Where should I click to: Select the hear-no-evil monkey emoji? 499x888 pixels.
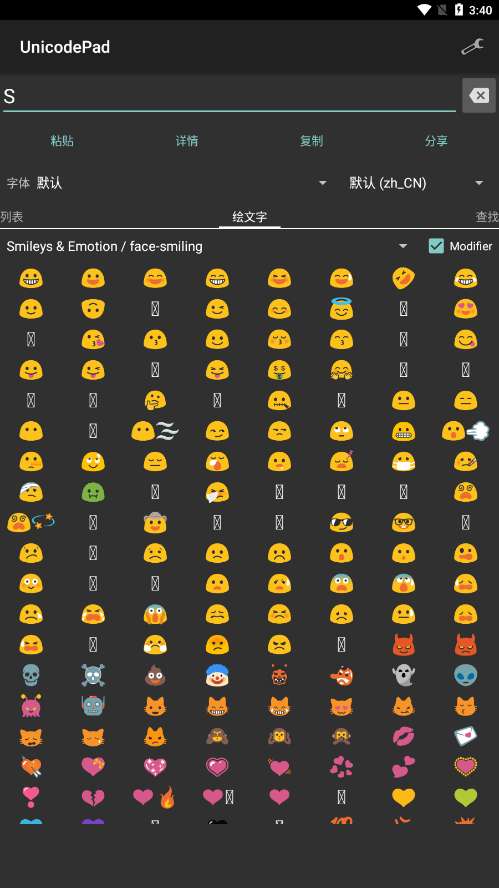[x=279, y=736]
